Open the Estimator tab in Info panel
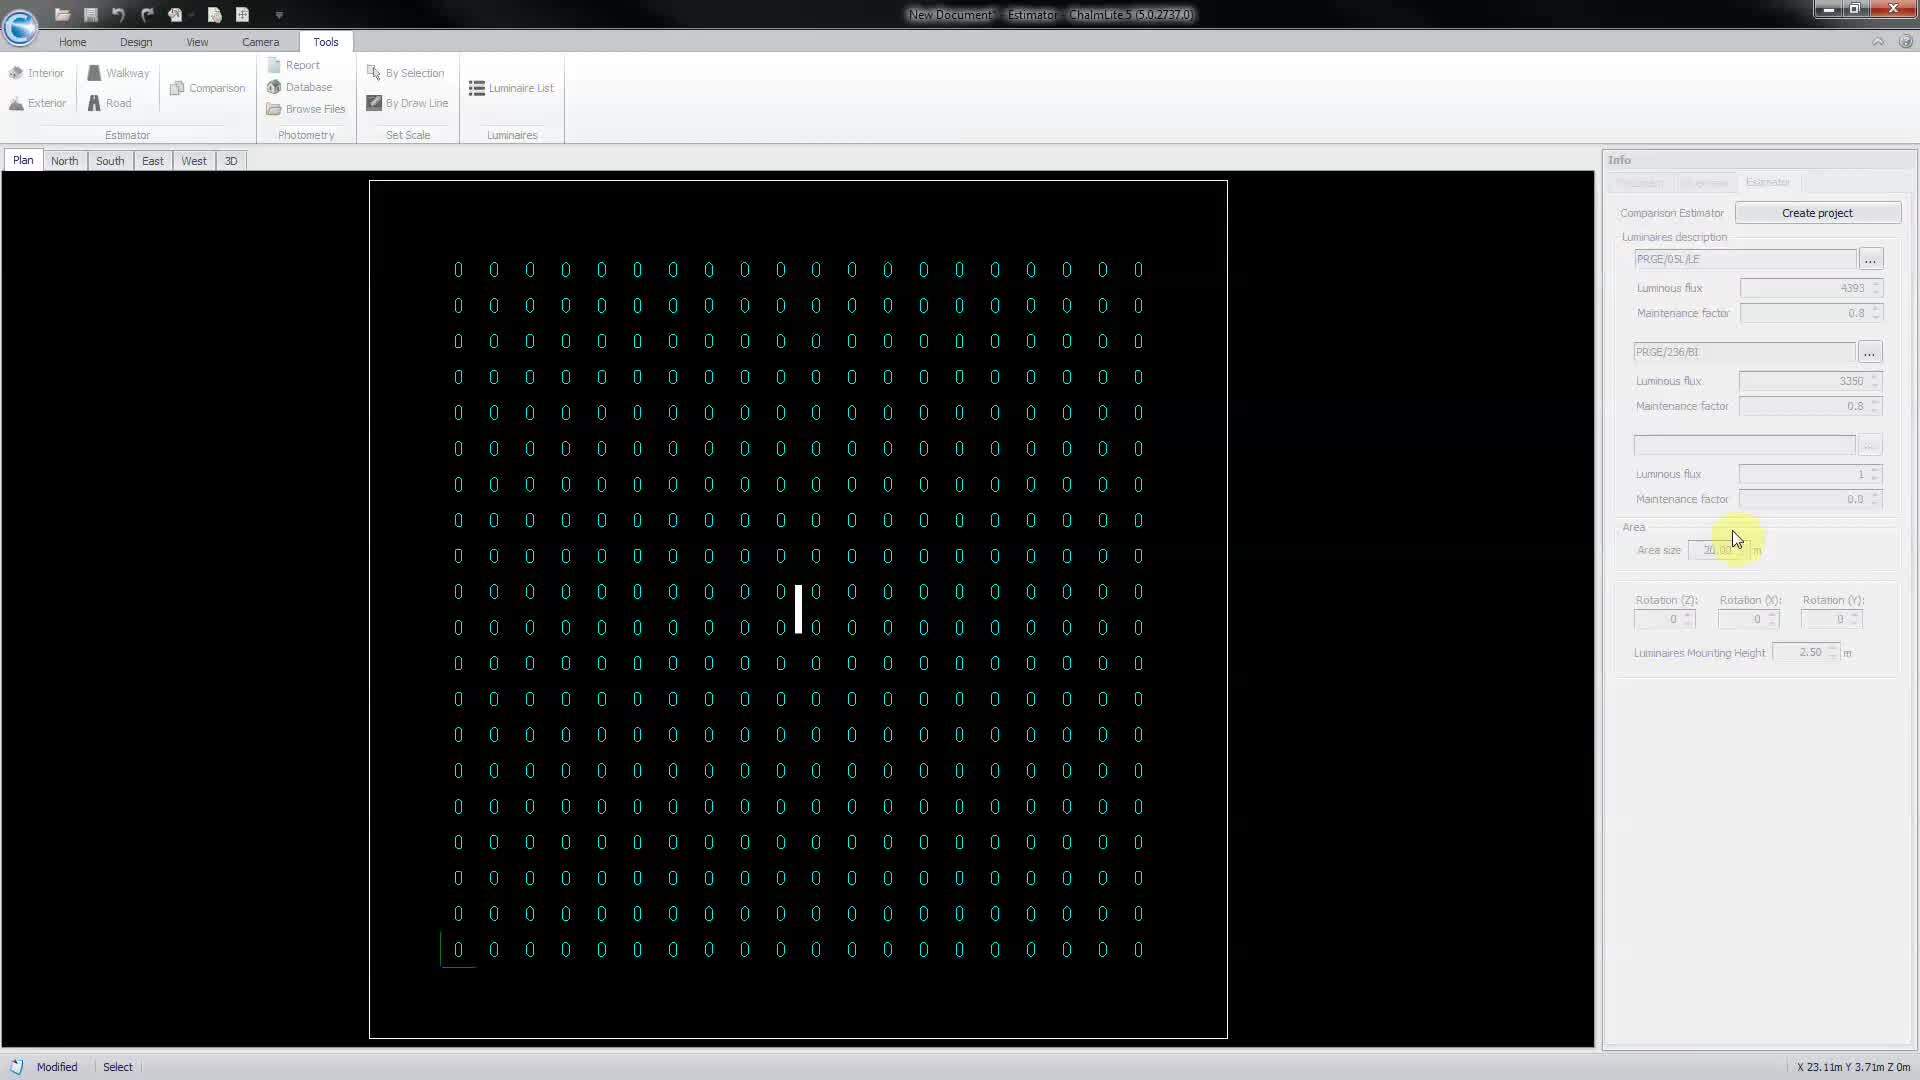1920x1080 pixels. coord(1768,182)
